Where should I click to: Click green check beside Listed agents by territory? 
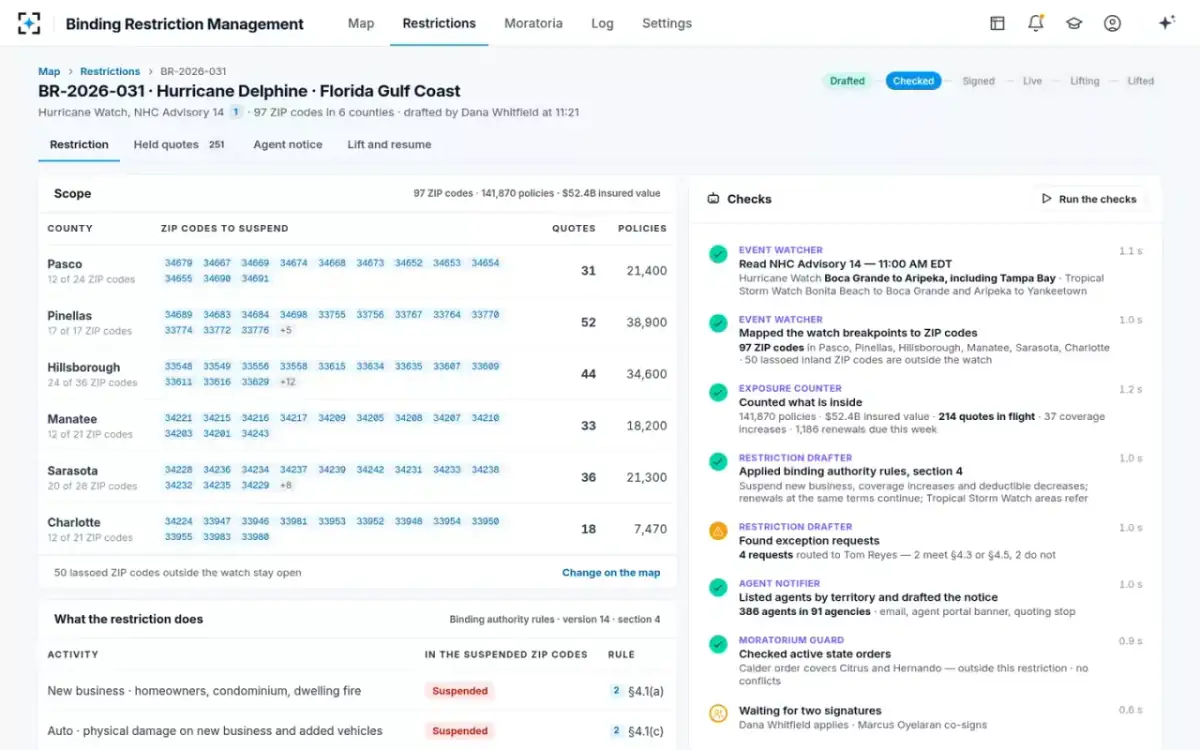click(x=718, y=587)
